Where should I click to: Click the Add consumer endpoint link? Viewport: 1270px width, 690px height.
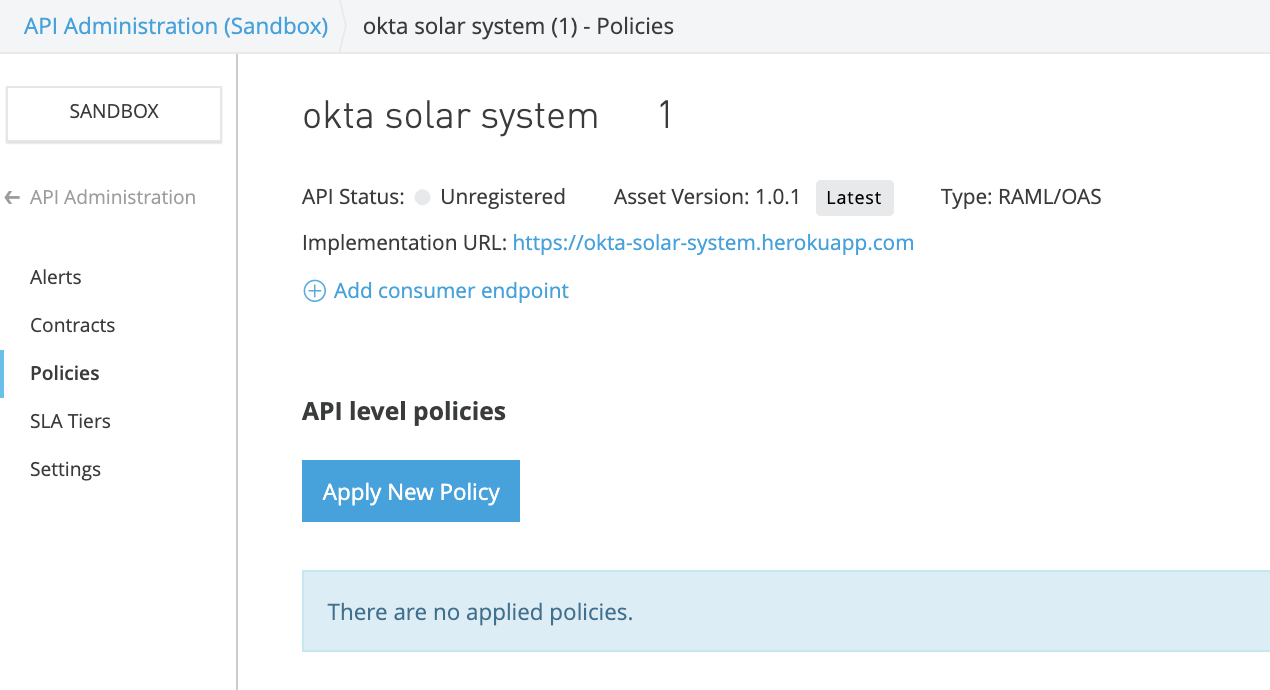(x=451, y=291)
